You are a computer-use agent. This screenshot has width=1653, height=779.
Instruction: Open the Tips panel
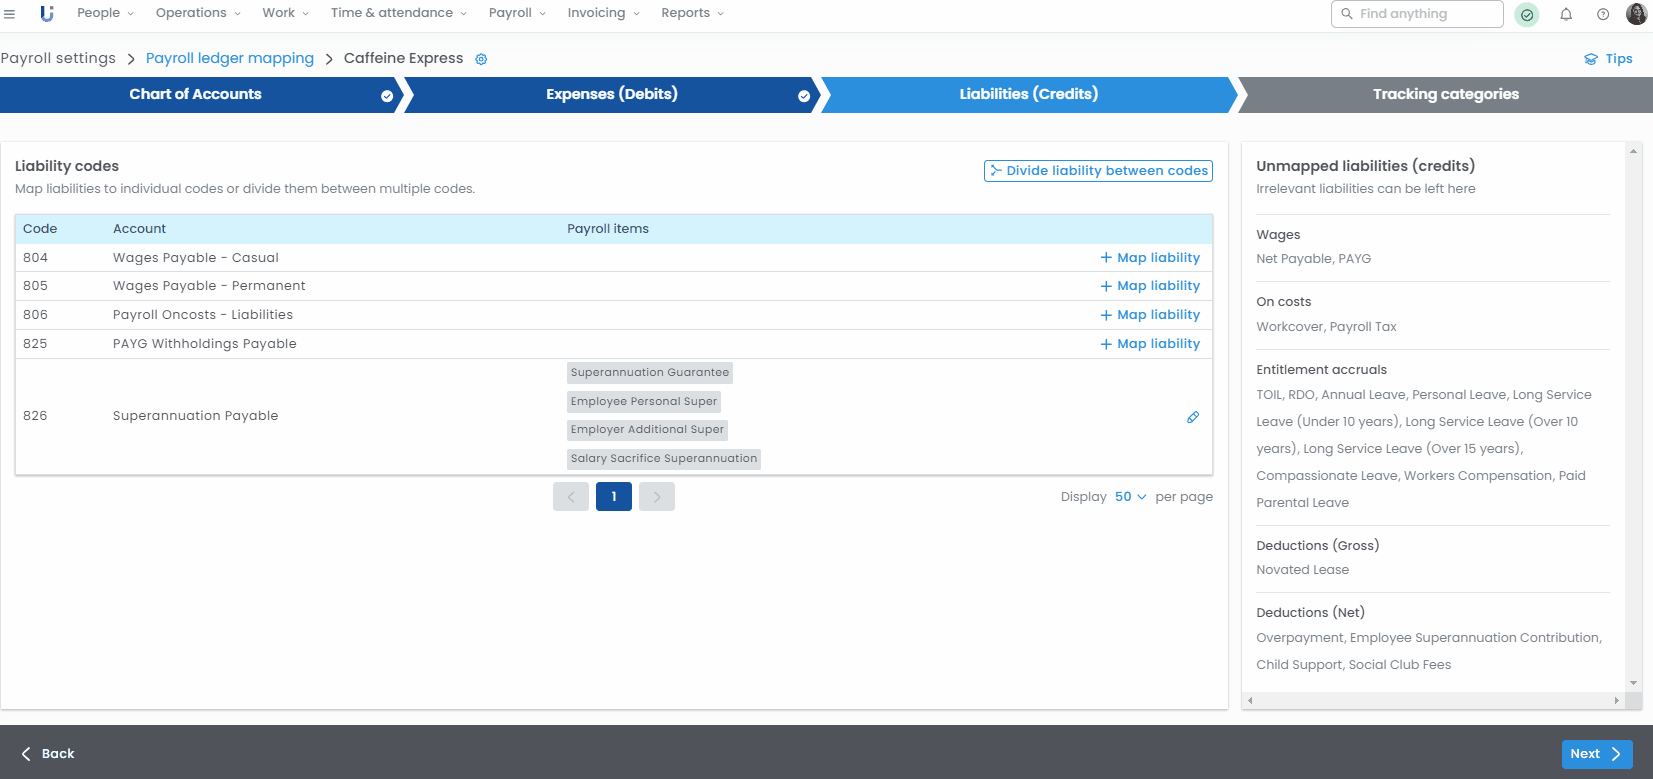click(x=1608, y=59)
